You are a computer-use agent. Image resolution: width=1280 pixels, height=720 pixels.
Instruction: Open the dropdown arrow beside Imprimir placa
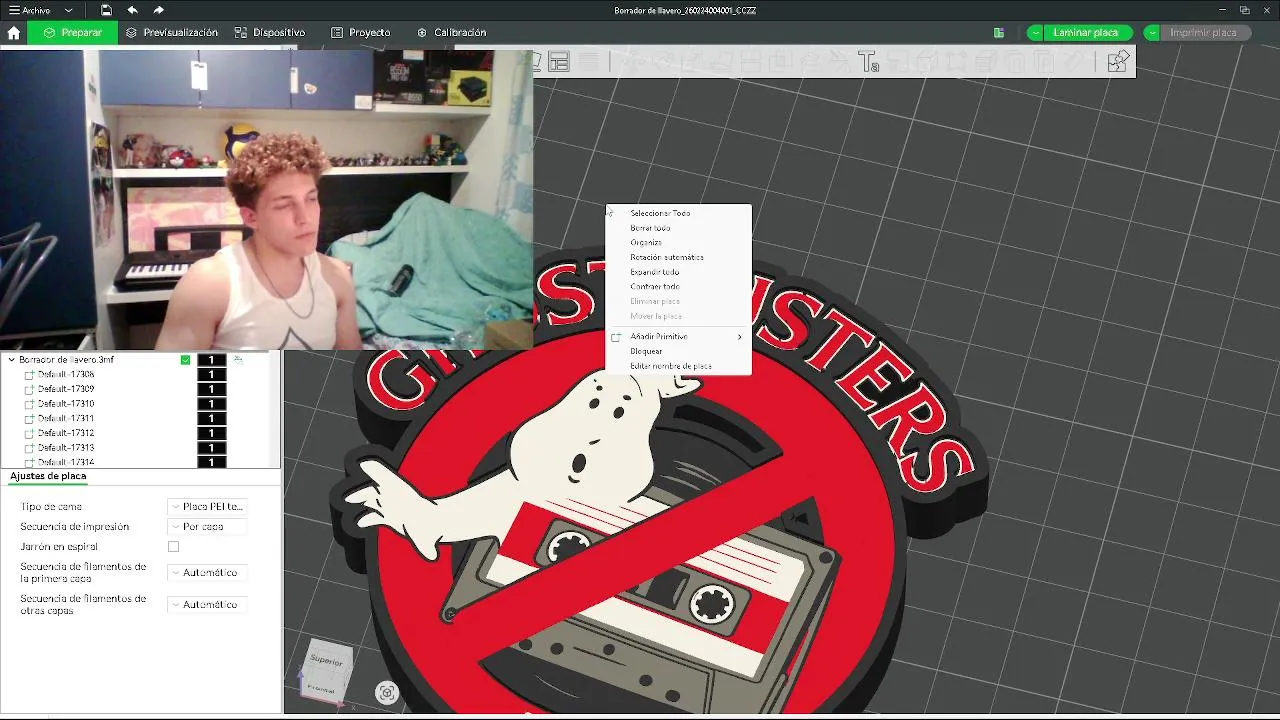[x=1152, y=33]
